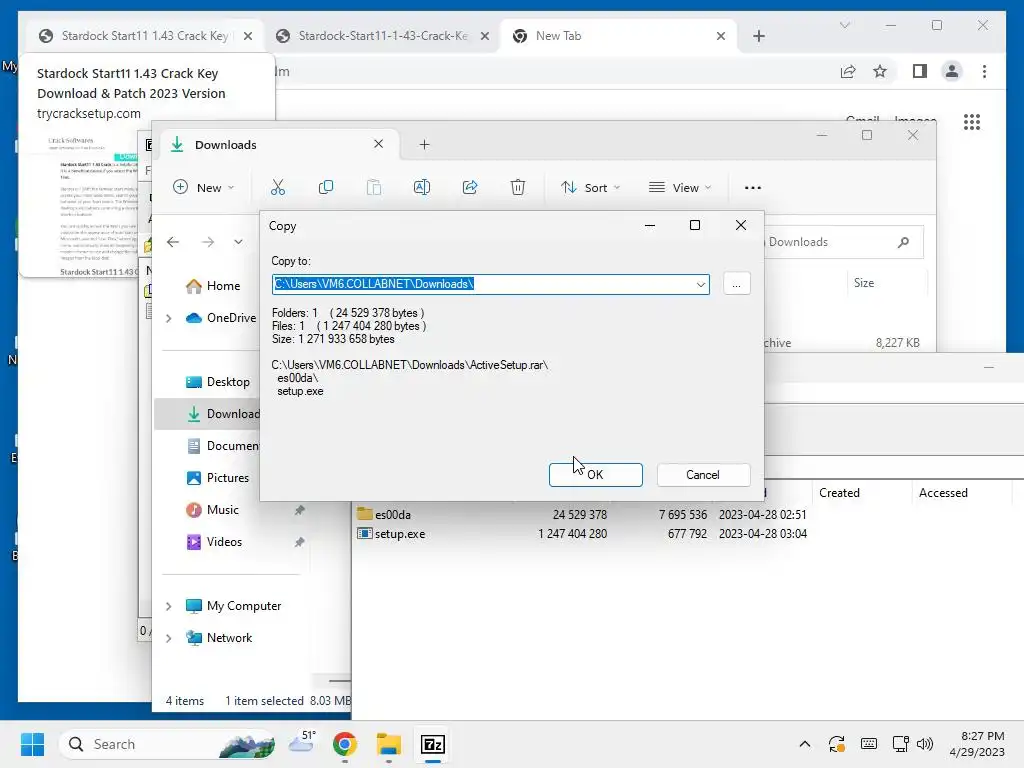
Task: Open Chrome three-dot menu
Action: (x=984, y=71)
